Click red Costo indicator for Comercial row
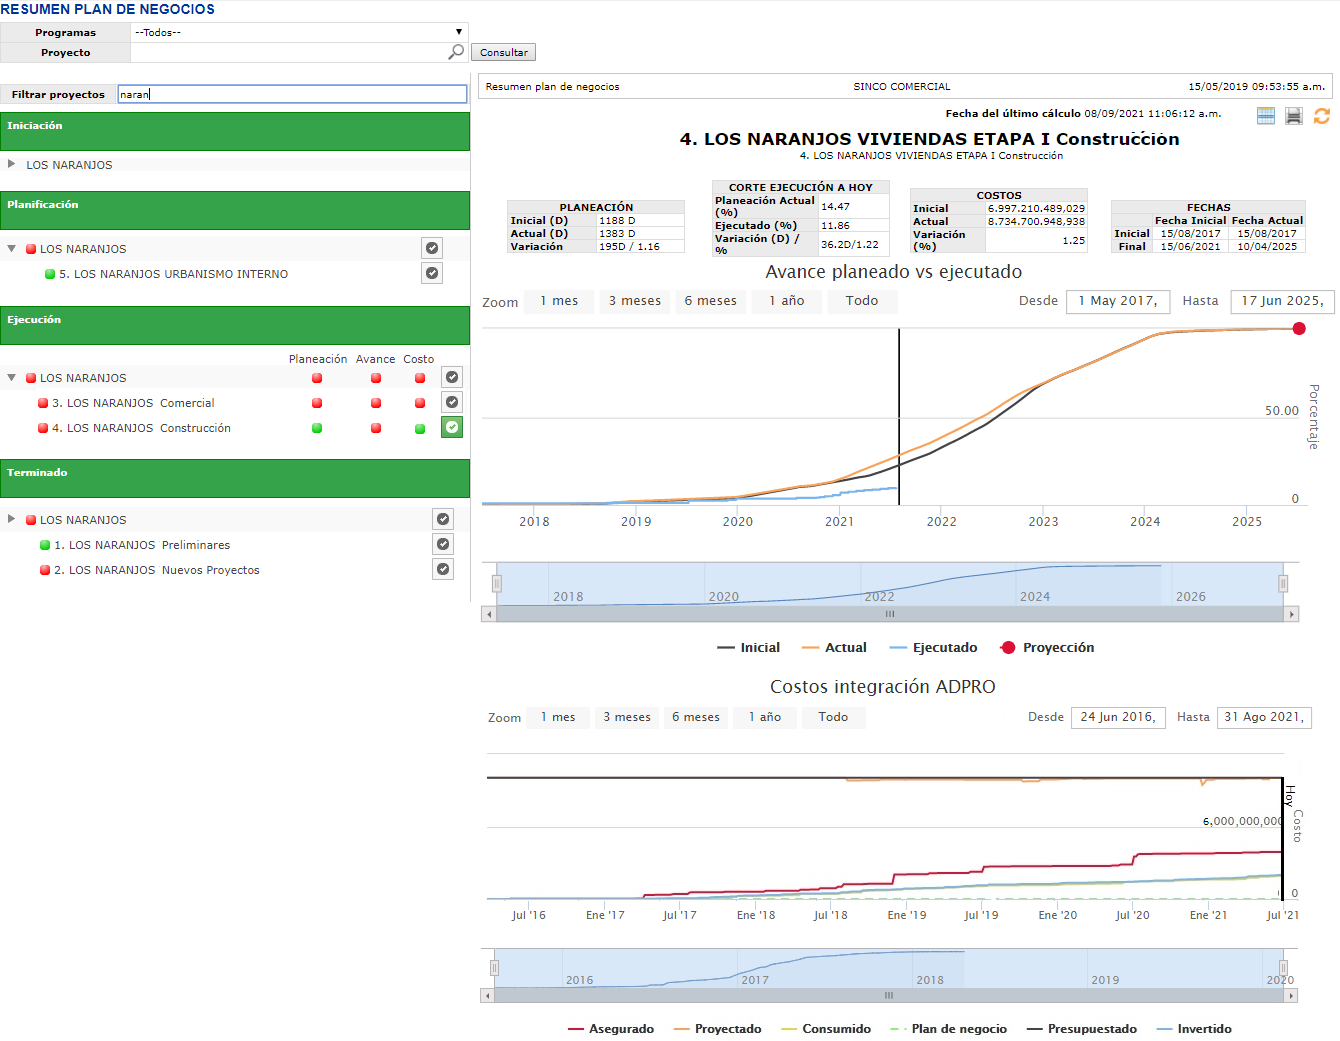 coord(420,403)
